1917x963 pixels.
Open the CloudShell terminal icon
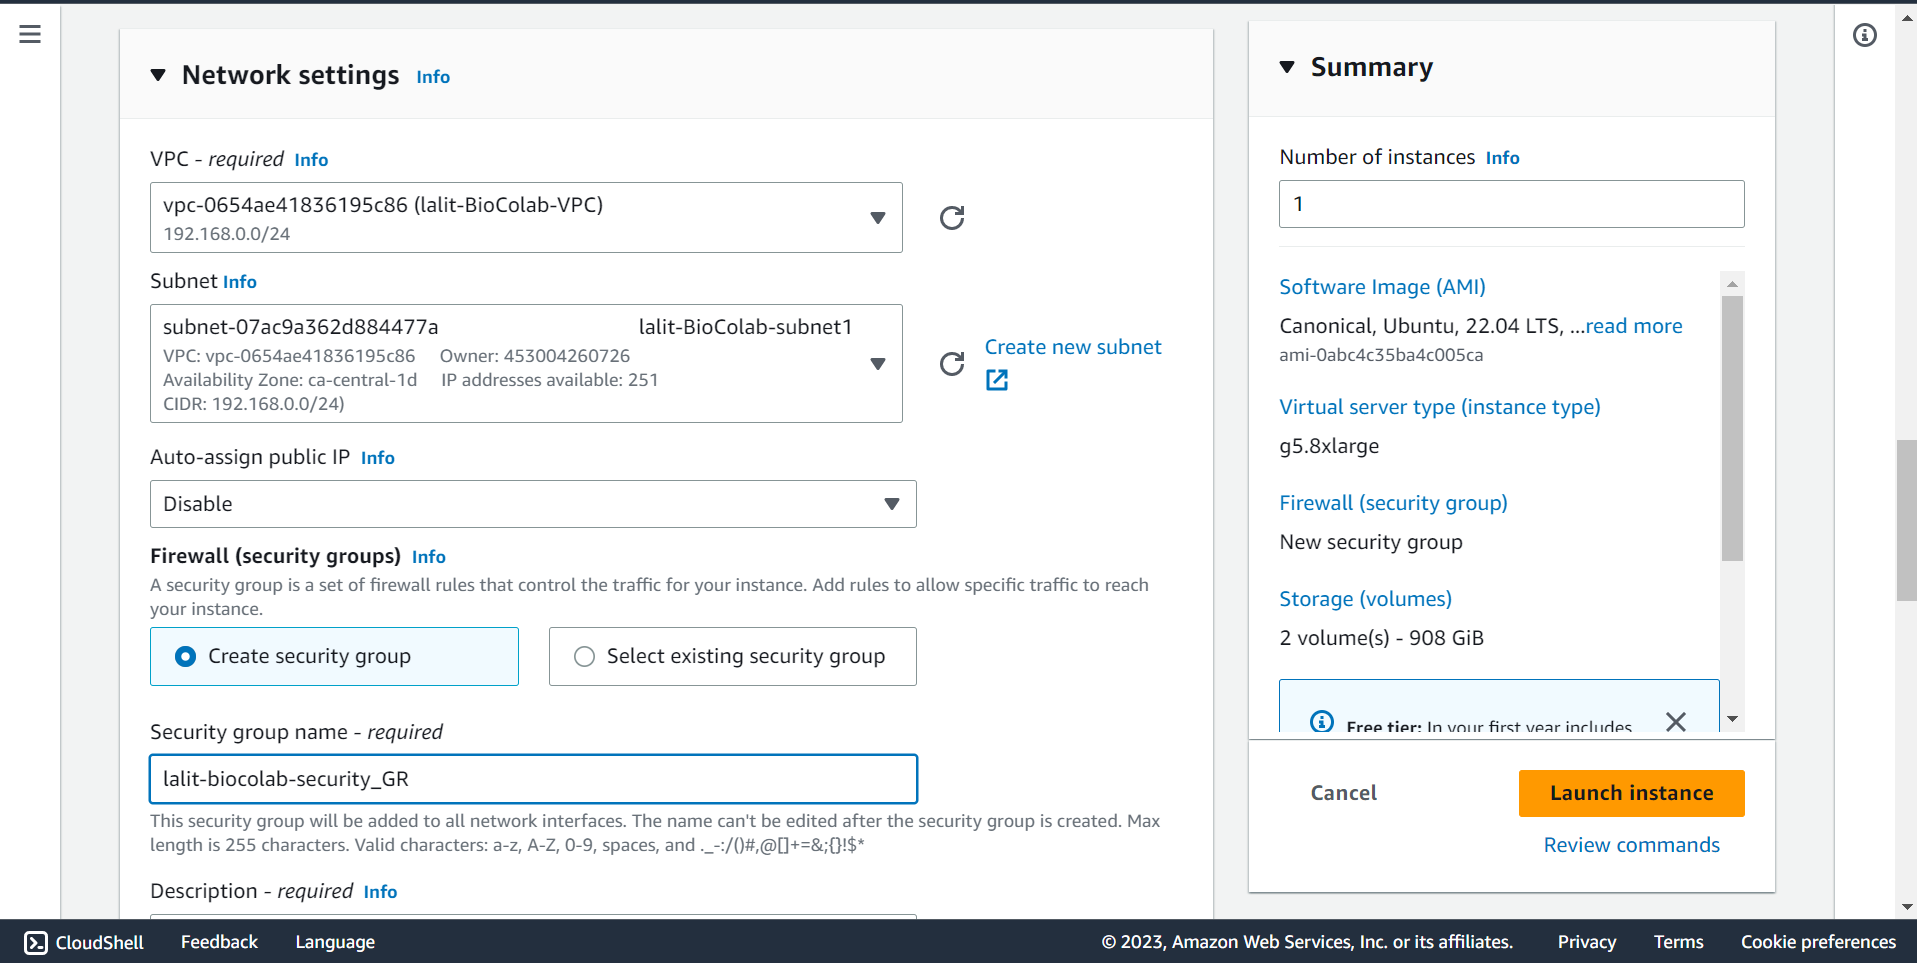(x=36, y=942)
